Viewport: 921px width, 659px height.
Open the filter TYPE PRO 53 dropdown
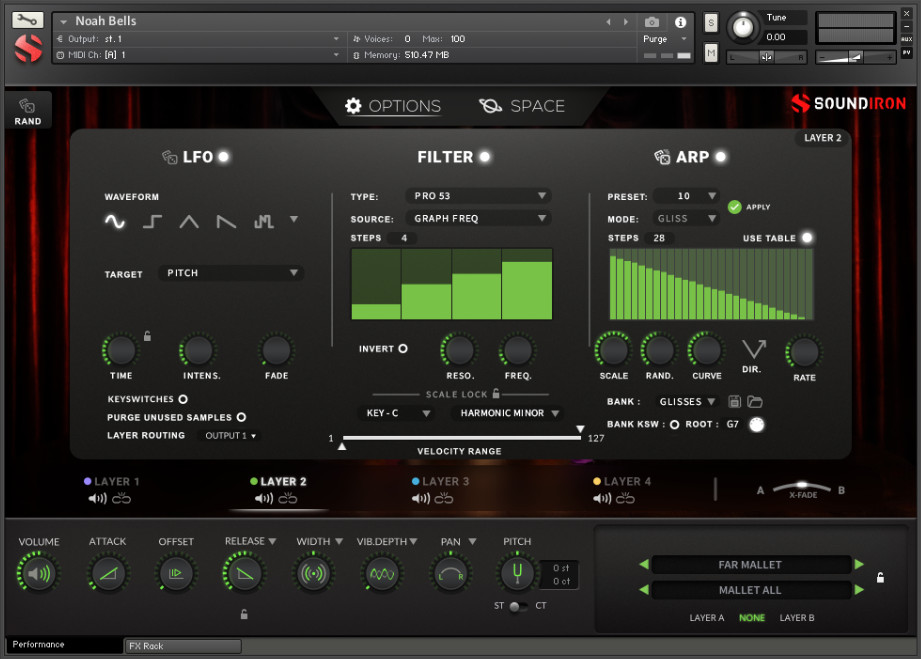coord(479,196)
